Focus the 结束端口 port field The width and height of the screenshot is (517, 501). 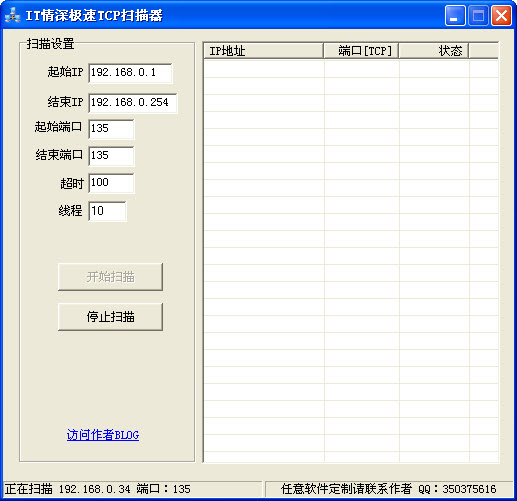pyautogui.click(x=111, y=156)
